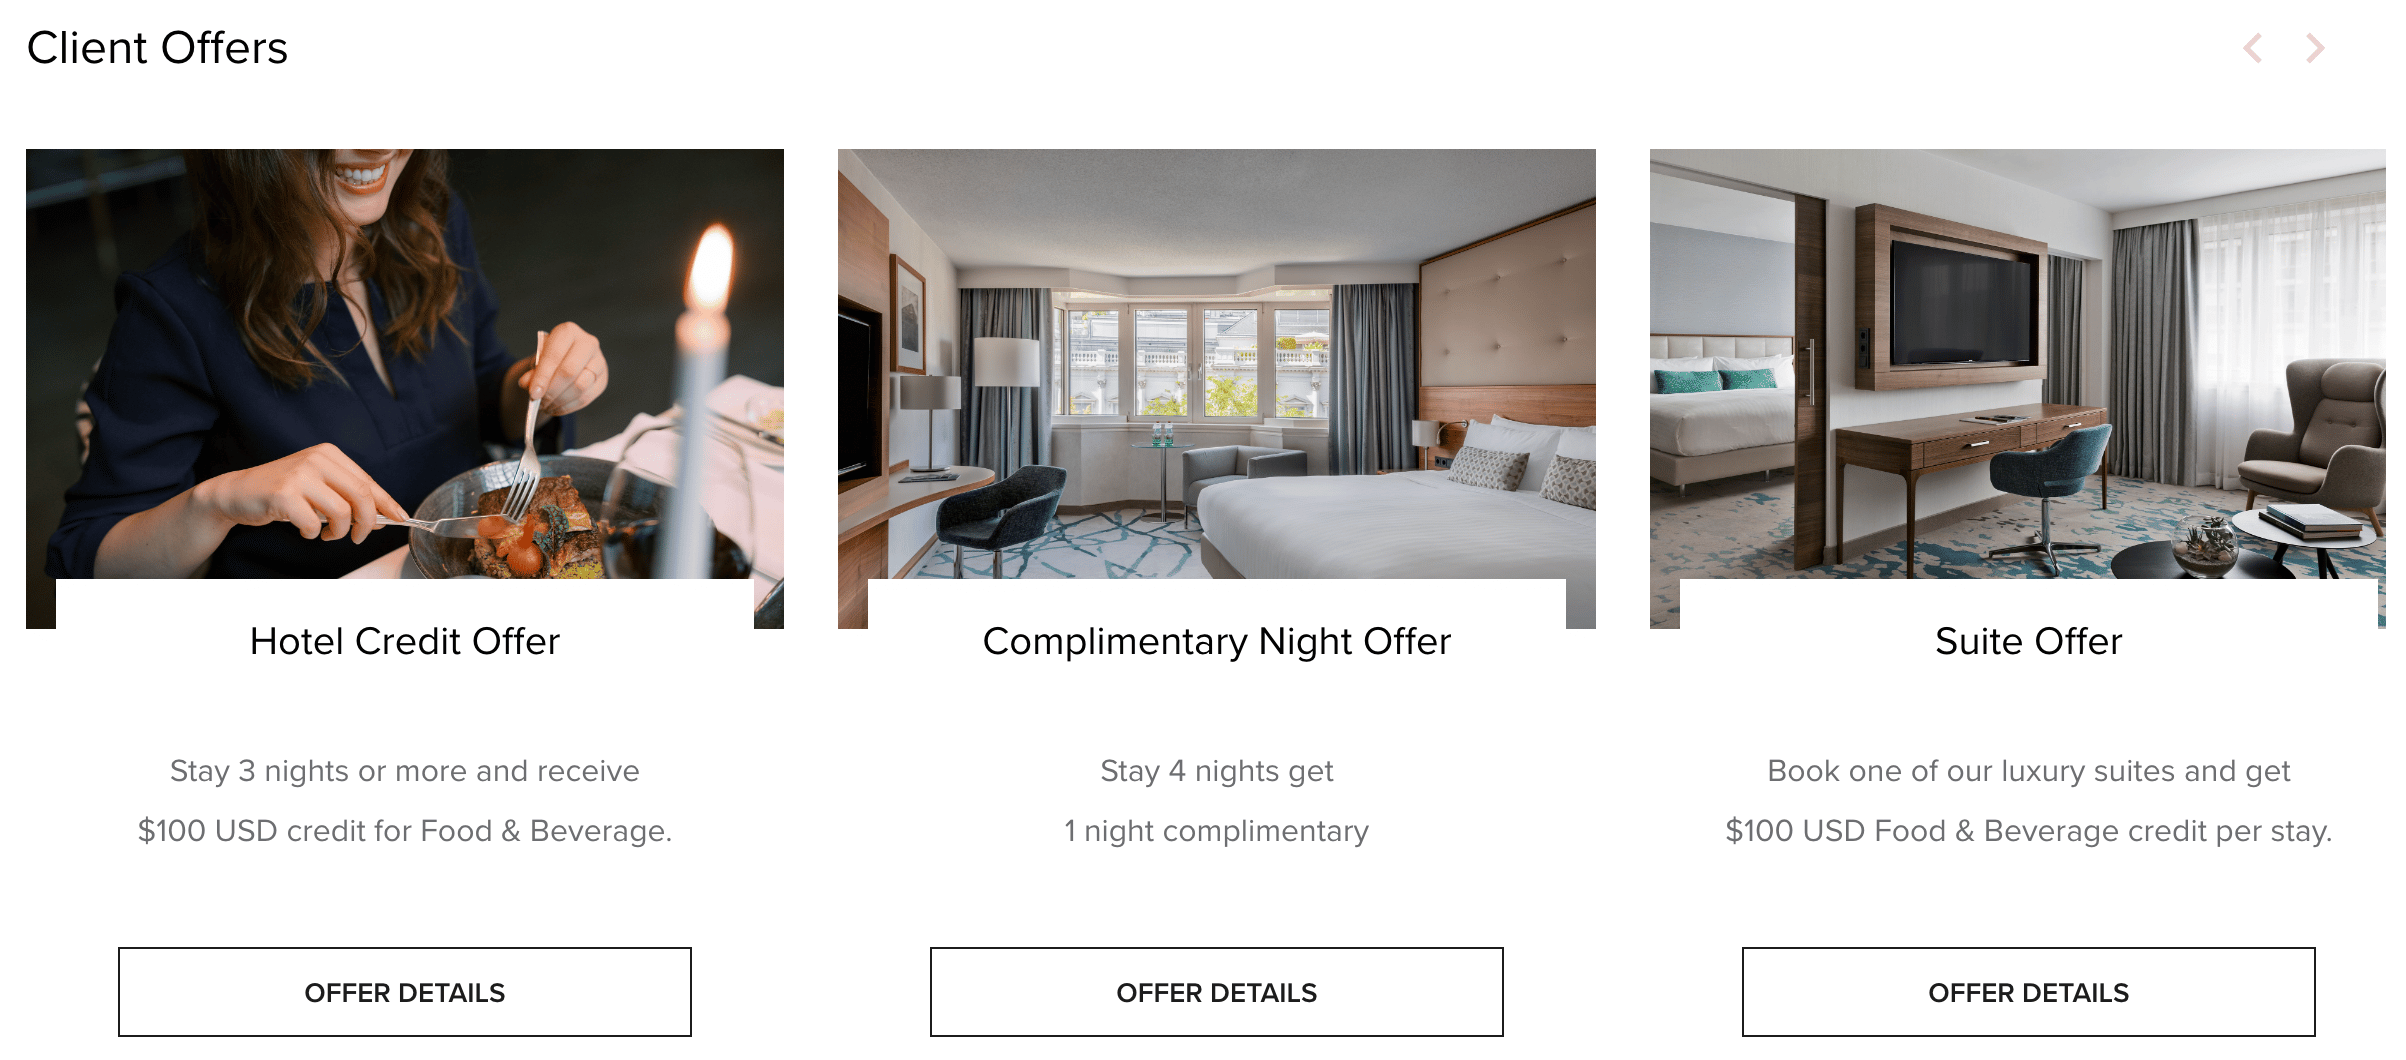Click the suite with desk photo
Screen dimensions: 2406x1060
tap(2018, 364)
